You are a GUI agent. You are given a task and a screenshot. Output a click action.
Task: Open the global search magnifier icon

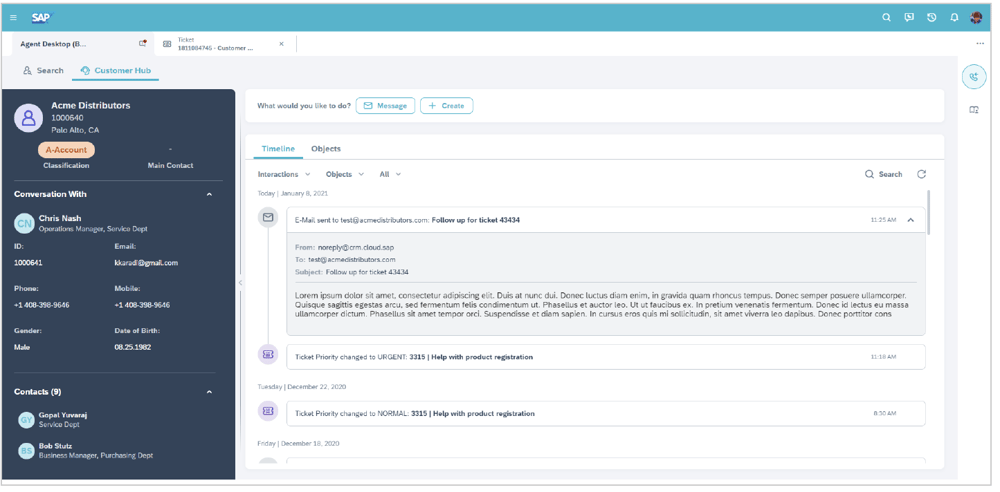886,18
